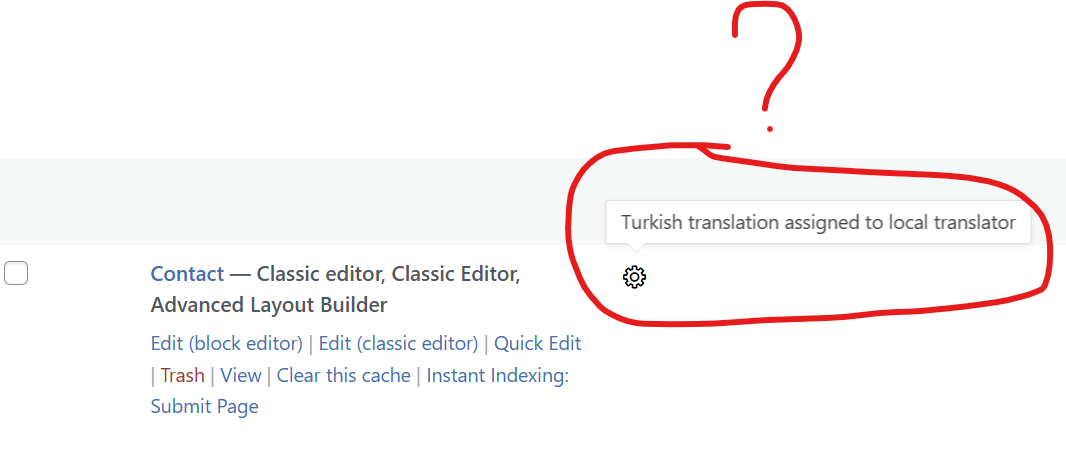The width and height of the screenshot is (1066, 468).
Task: Click the word Submit Page on the last line
Action: pos(204,407)
